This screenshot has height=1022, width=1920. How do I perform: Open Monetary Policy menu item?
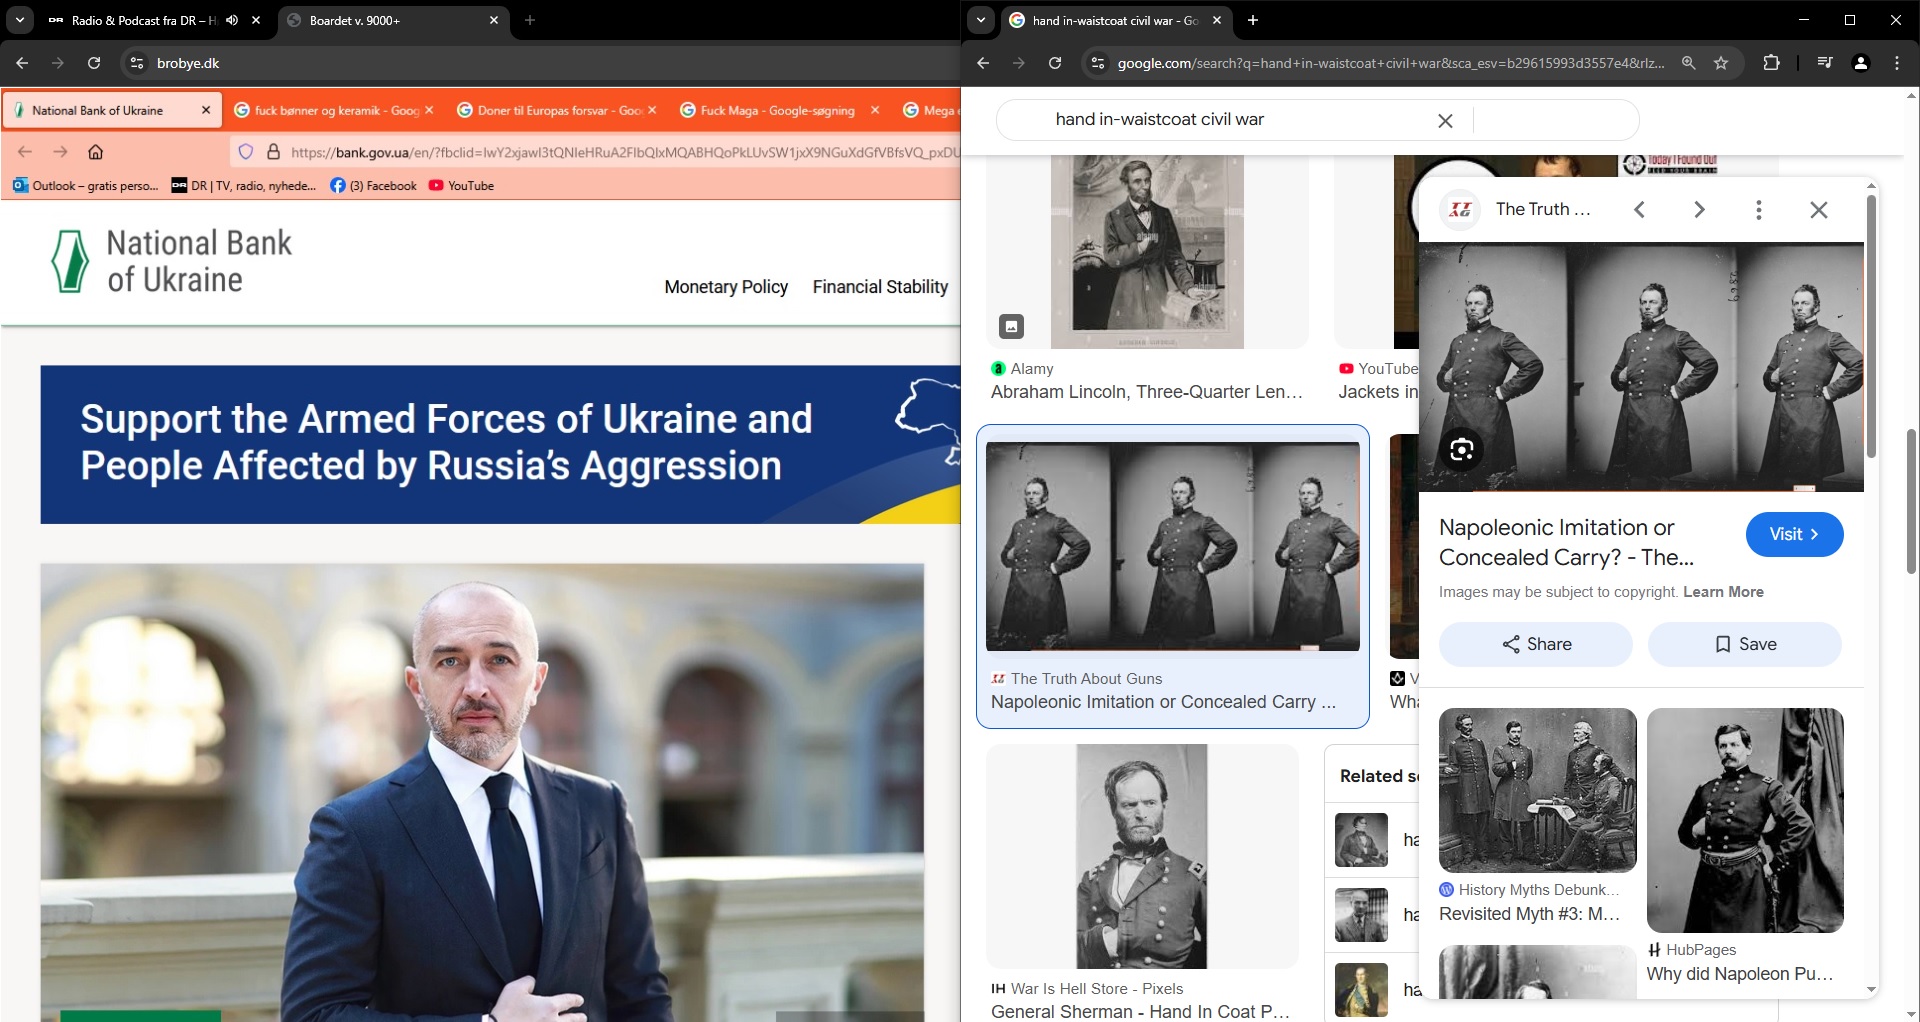point(726,287)
